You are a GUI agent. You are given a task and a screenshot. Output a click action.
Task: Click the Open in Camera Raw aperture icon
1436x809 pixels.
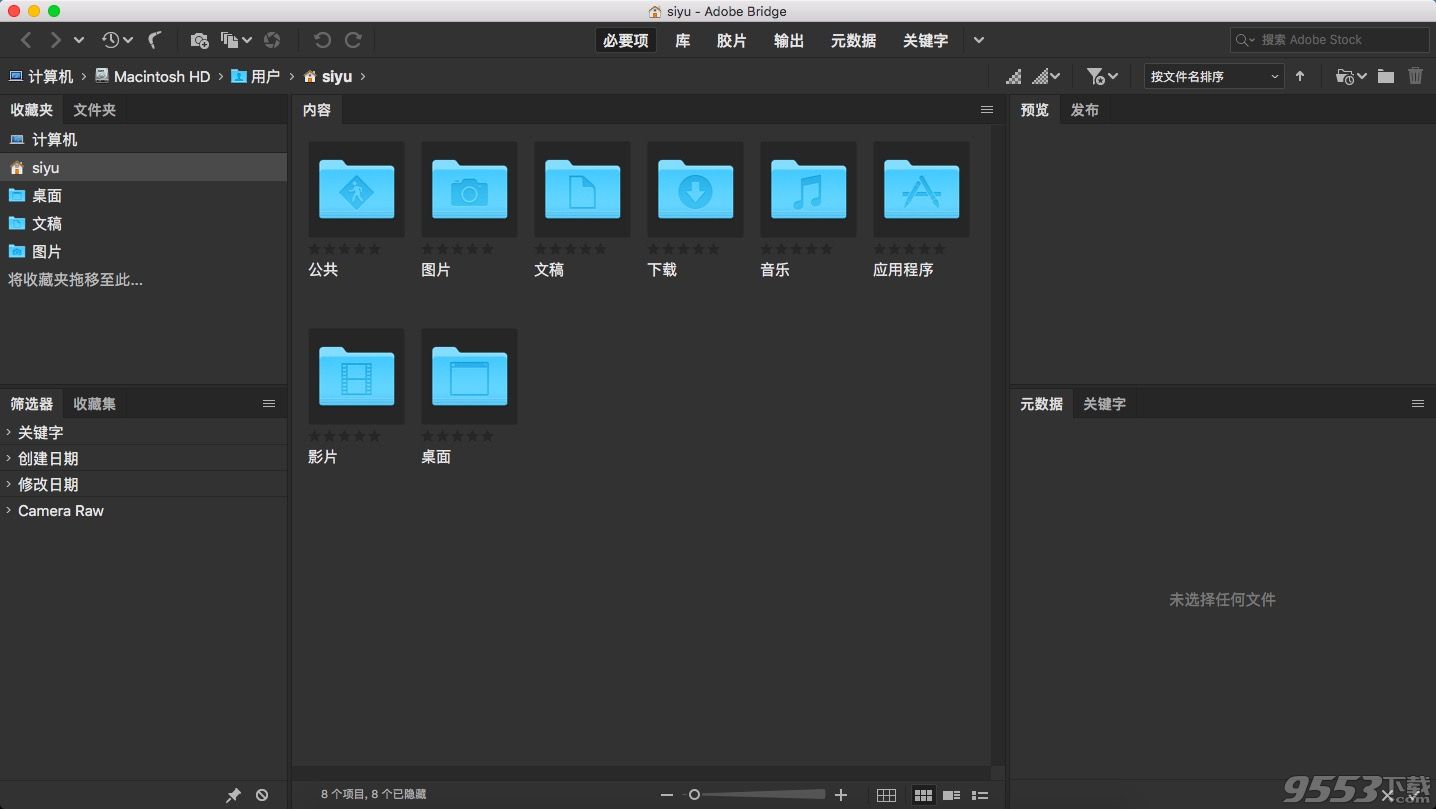click(272, 40)
